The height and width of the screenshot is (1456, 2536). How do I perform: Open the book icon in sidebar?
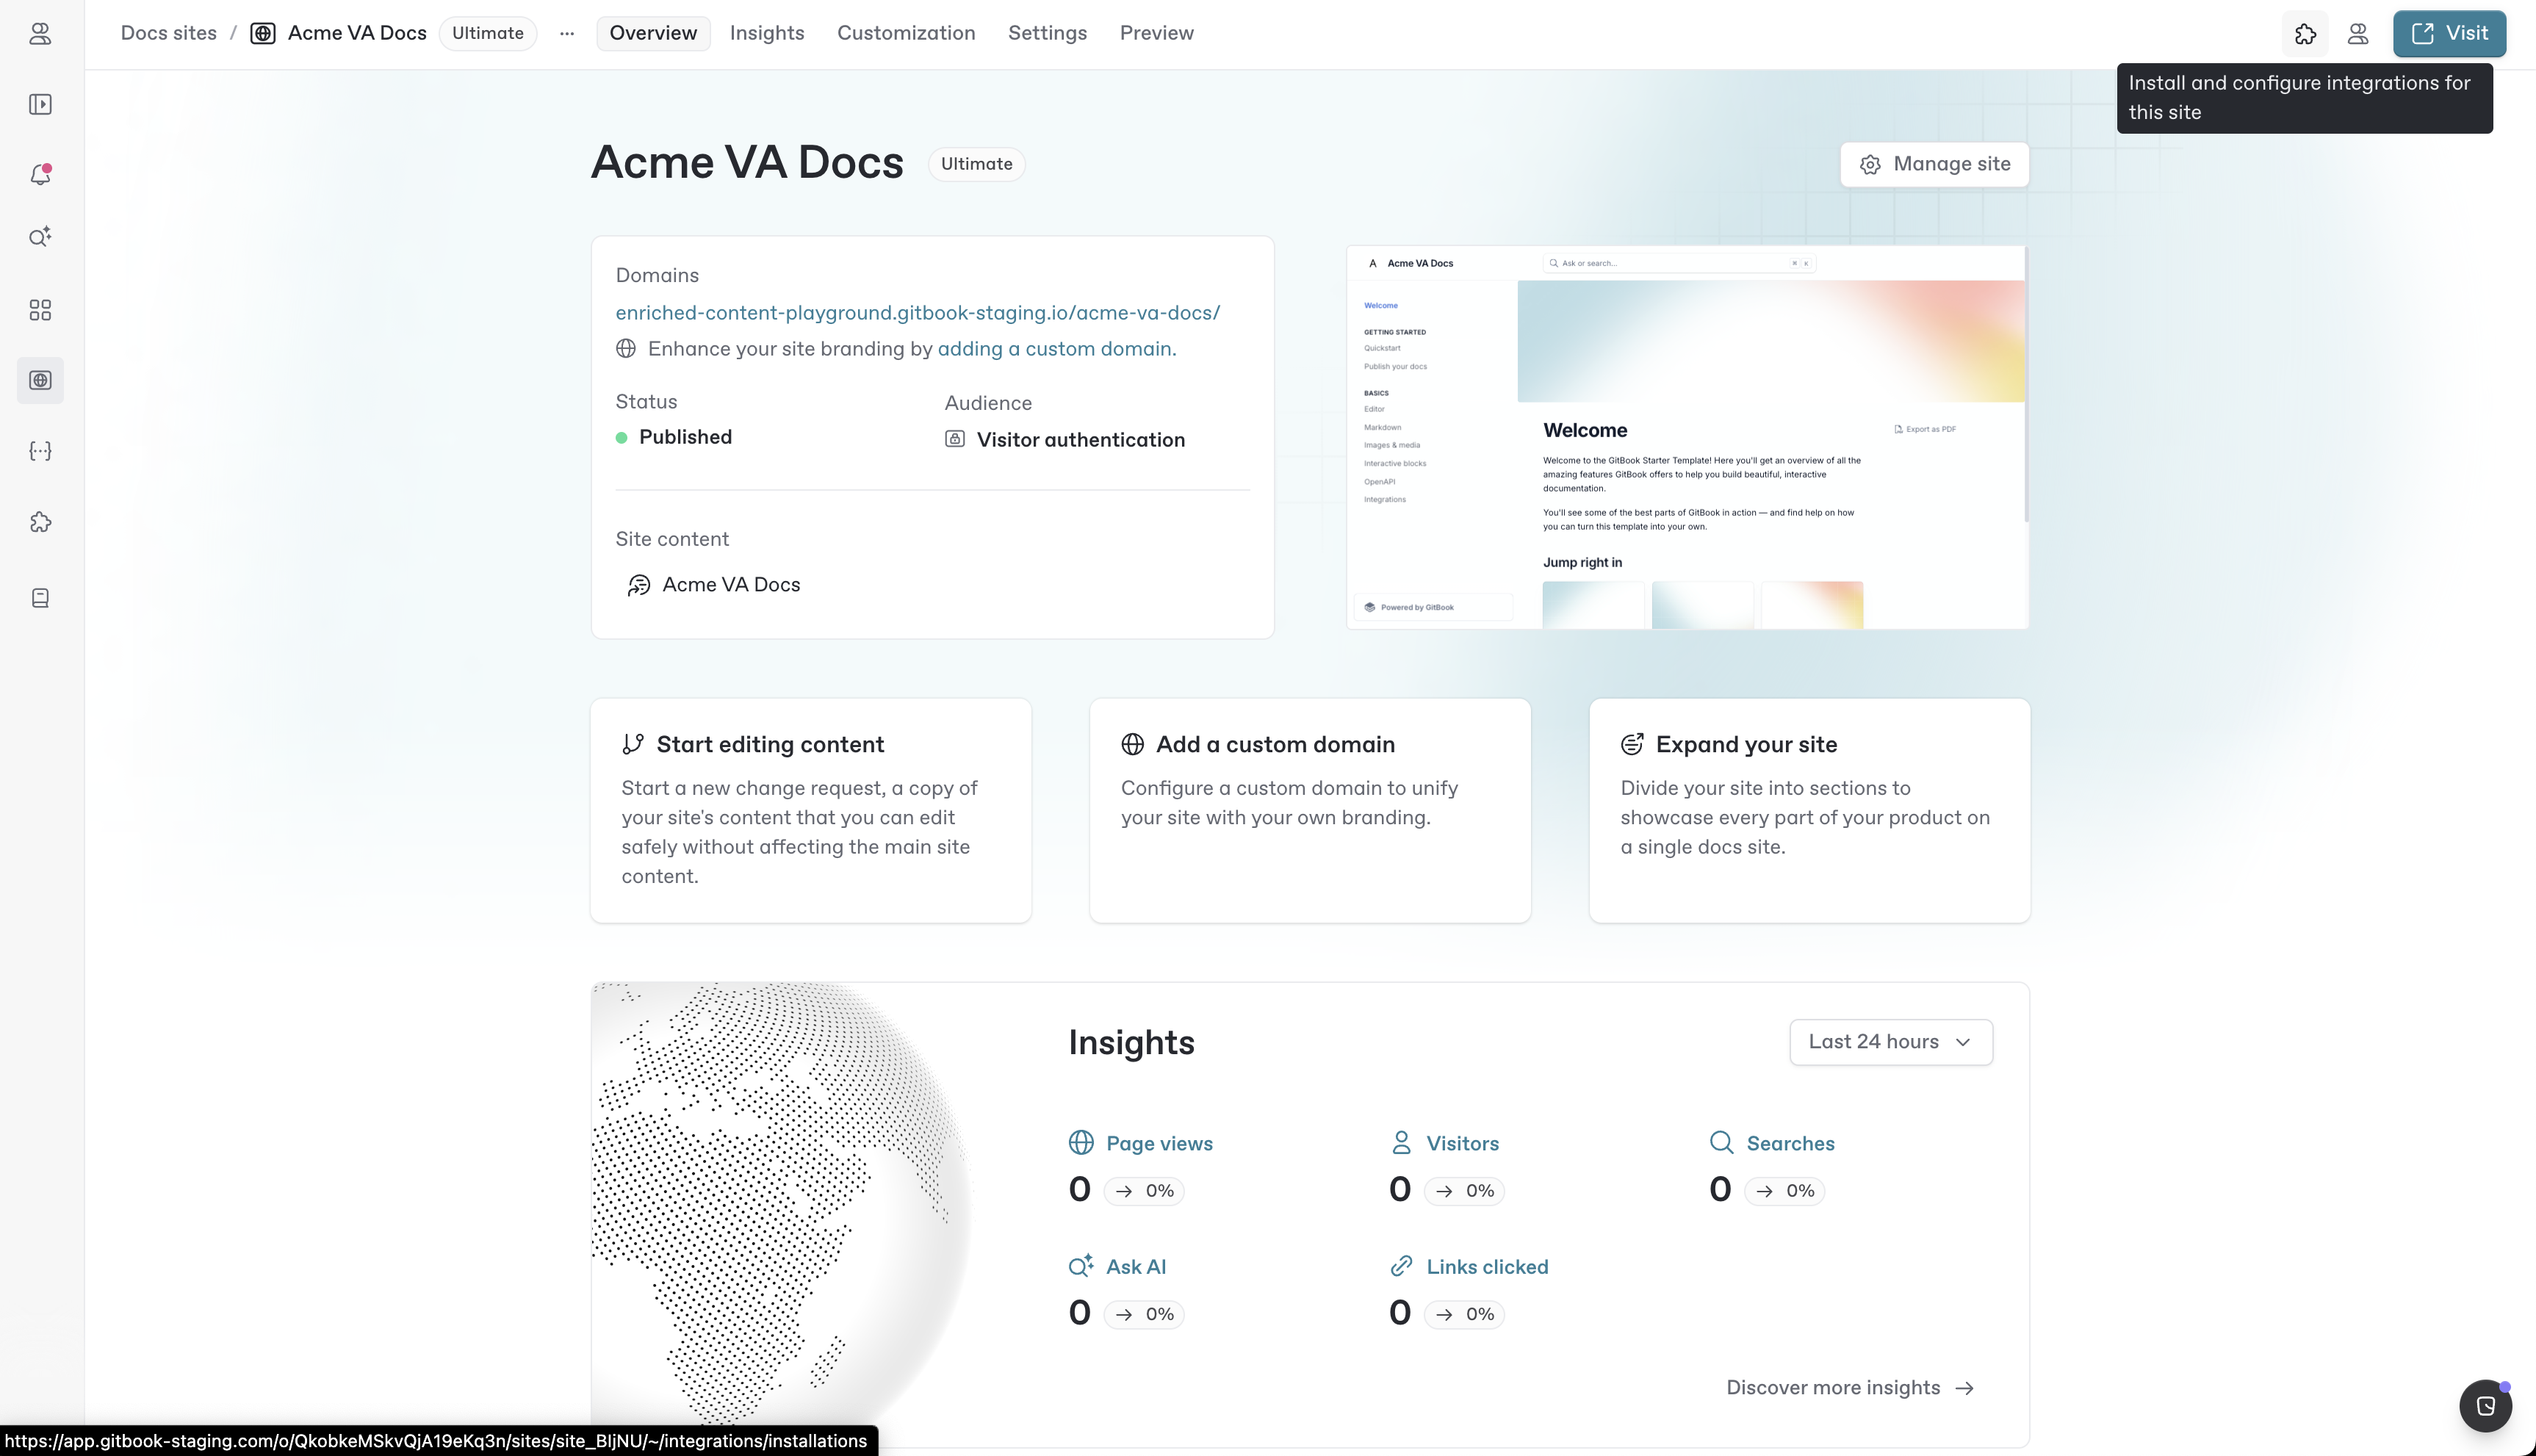(40, 598)
